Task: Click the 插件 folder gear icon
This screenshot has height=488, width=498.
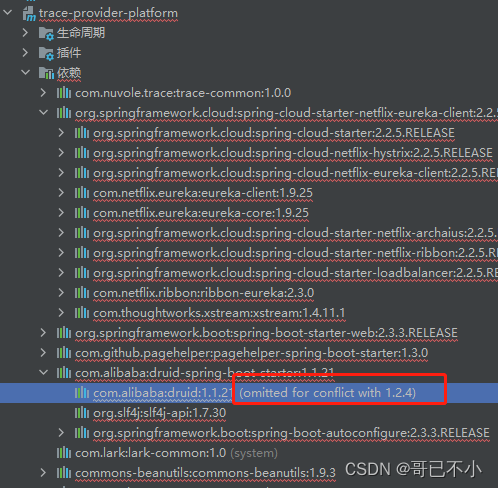Action: (46, 54)
